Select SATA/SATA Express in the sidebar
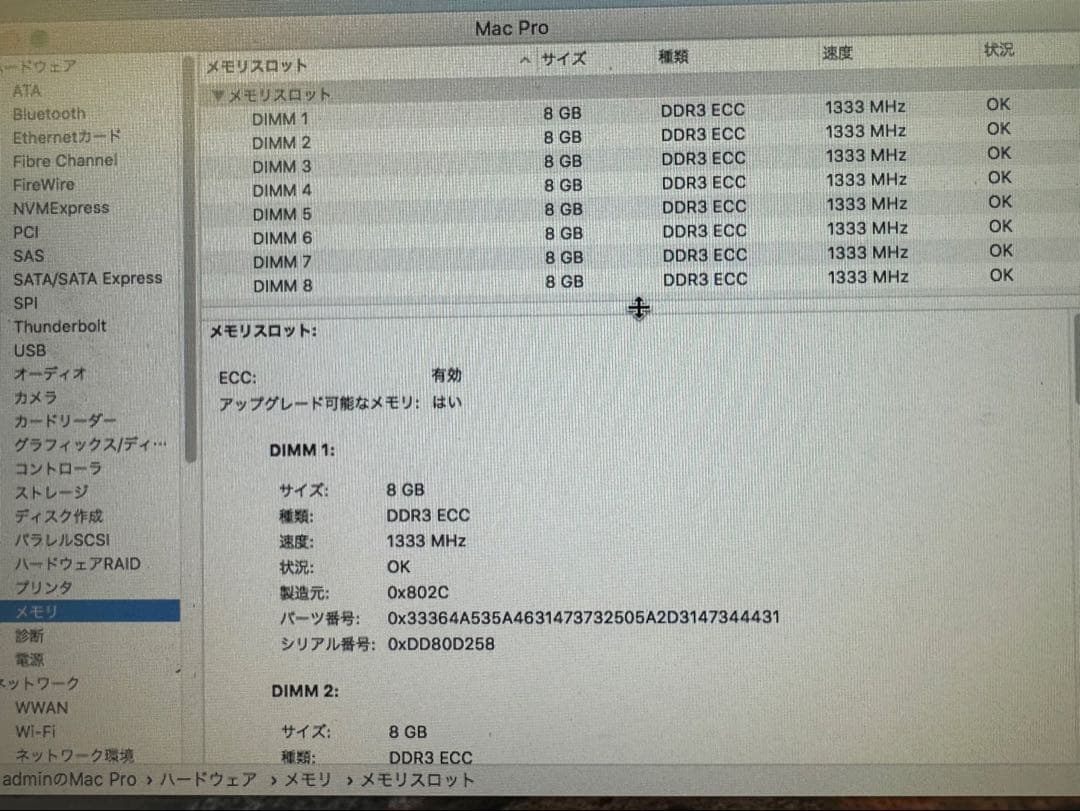1080x811 pixels. [x=88, y=278]
